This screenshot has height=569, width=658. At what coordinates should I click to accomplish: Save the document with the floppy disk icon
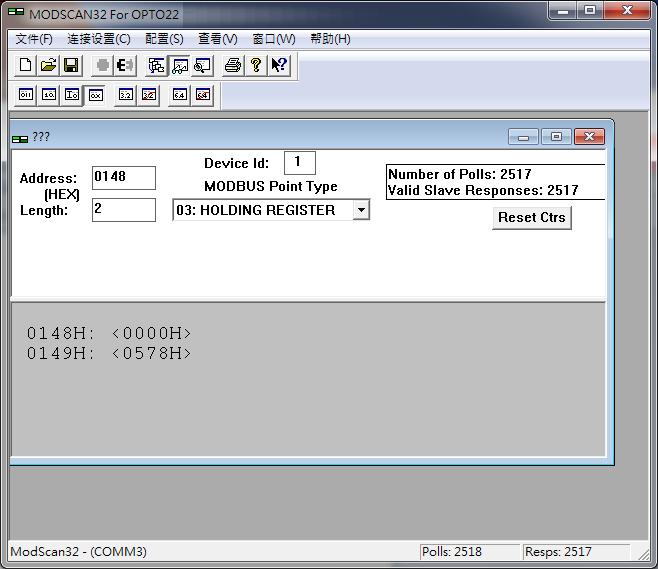pyautogui.click(x=71, y=65)
